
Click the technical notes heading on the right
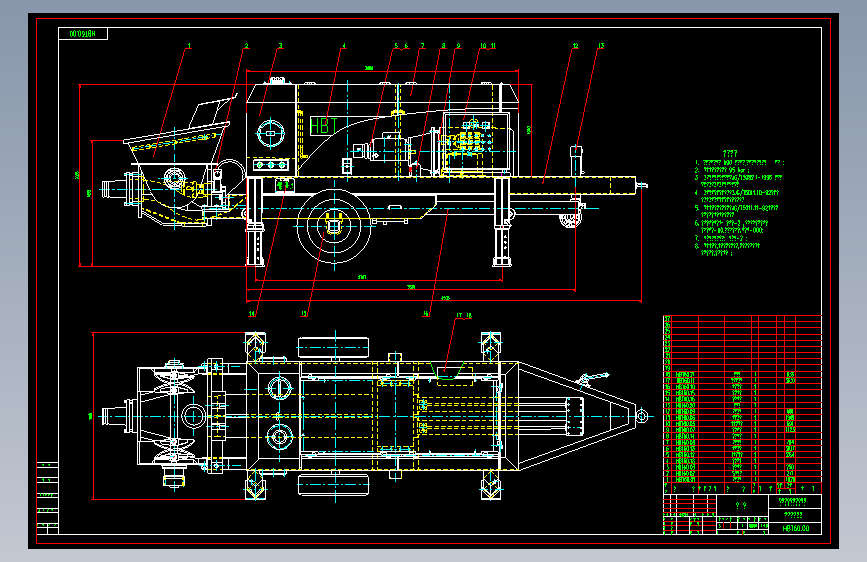[x=730, y=153]
